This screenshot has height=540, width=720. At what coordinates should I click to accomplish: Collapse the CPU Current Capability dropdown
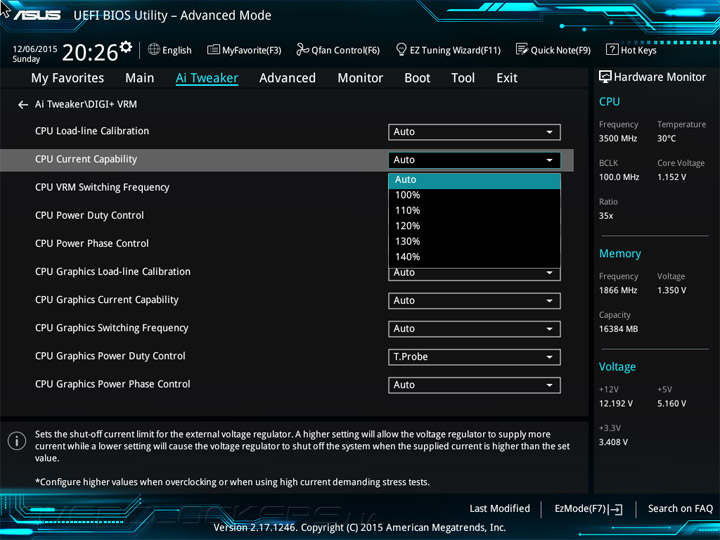point(474,160)
